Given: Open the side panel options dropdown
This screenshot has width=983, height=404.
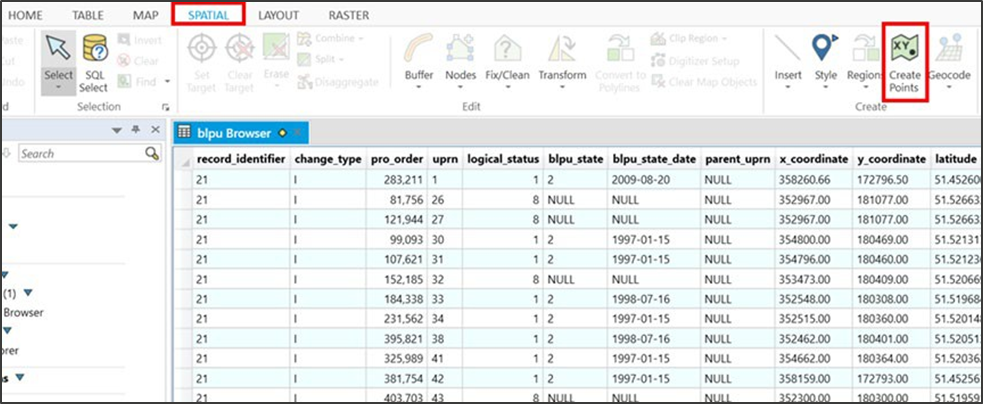Looking at the screenshot, I should click(x=116, y=130).
